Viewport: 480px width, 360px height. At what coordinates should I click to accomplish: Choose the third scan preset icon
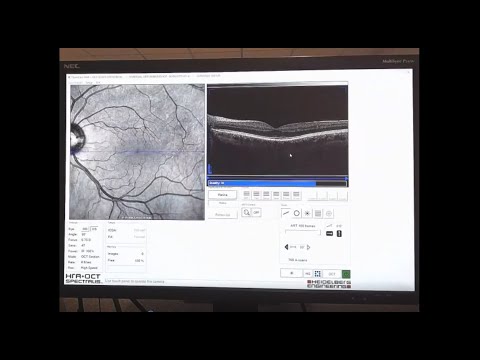click(x=266, y=195)
